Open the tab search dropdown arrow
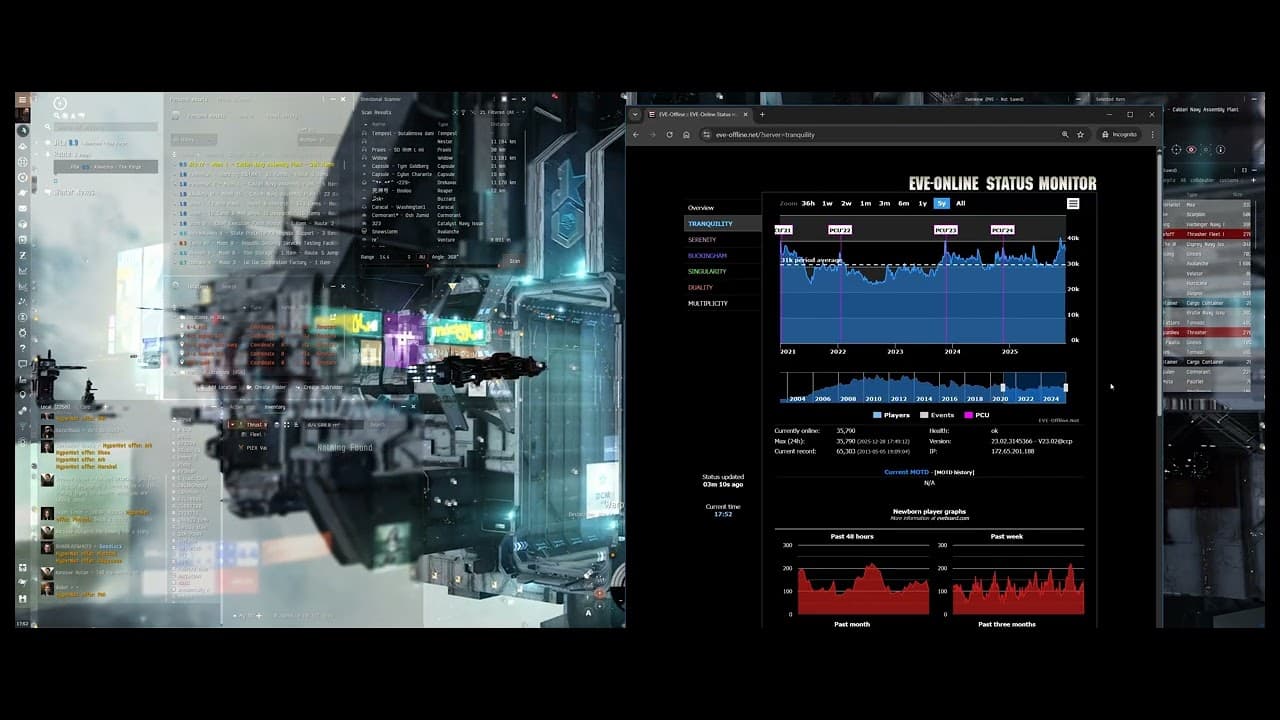 (635, 114)
